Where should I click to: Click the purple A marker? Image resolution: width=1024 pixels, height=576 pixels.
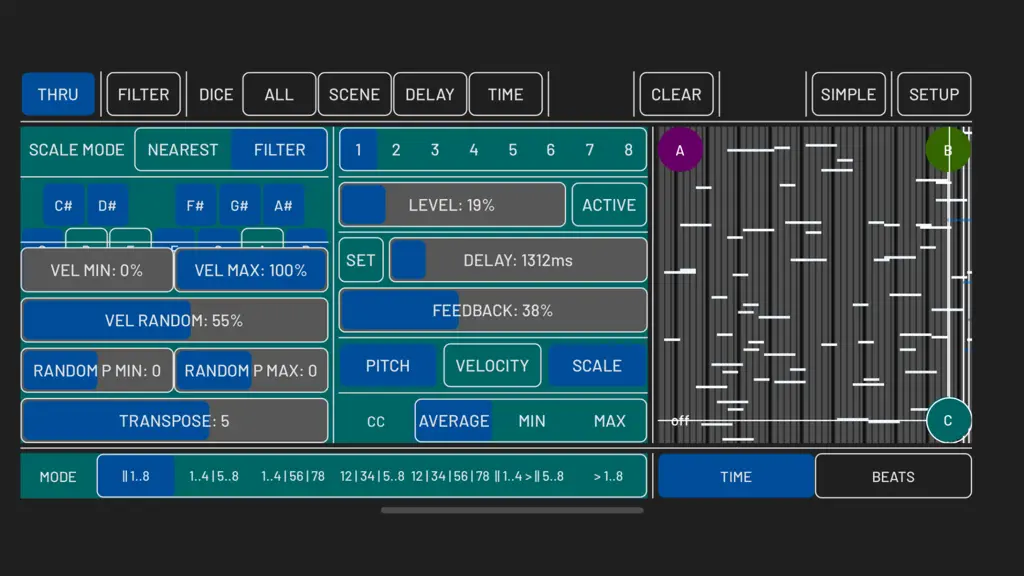click(680, 150)
